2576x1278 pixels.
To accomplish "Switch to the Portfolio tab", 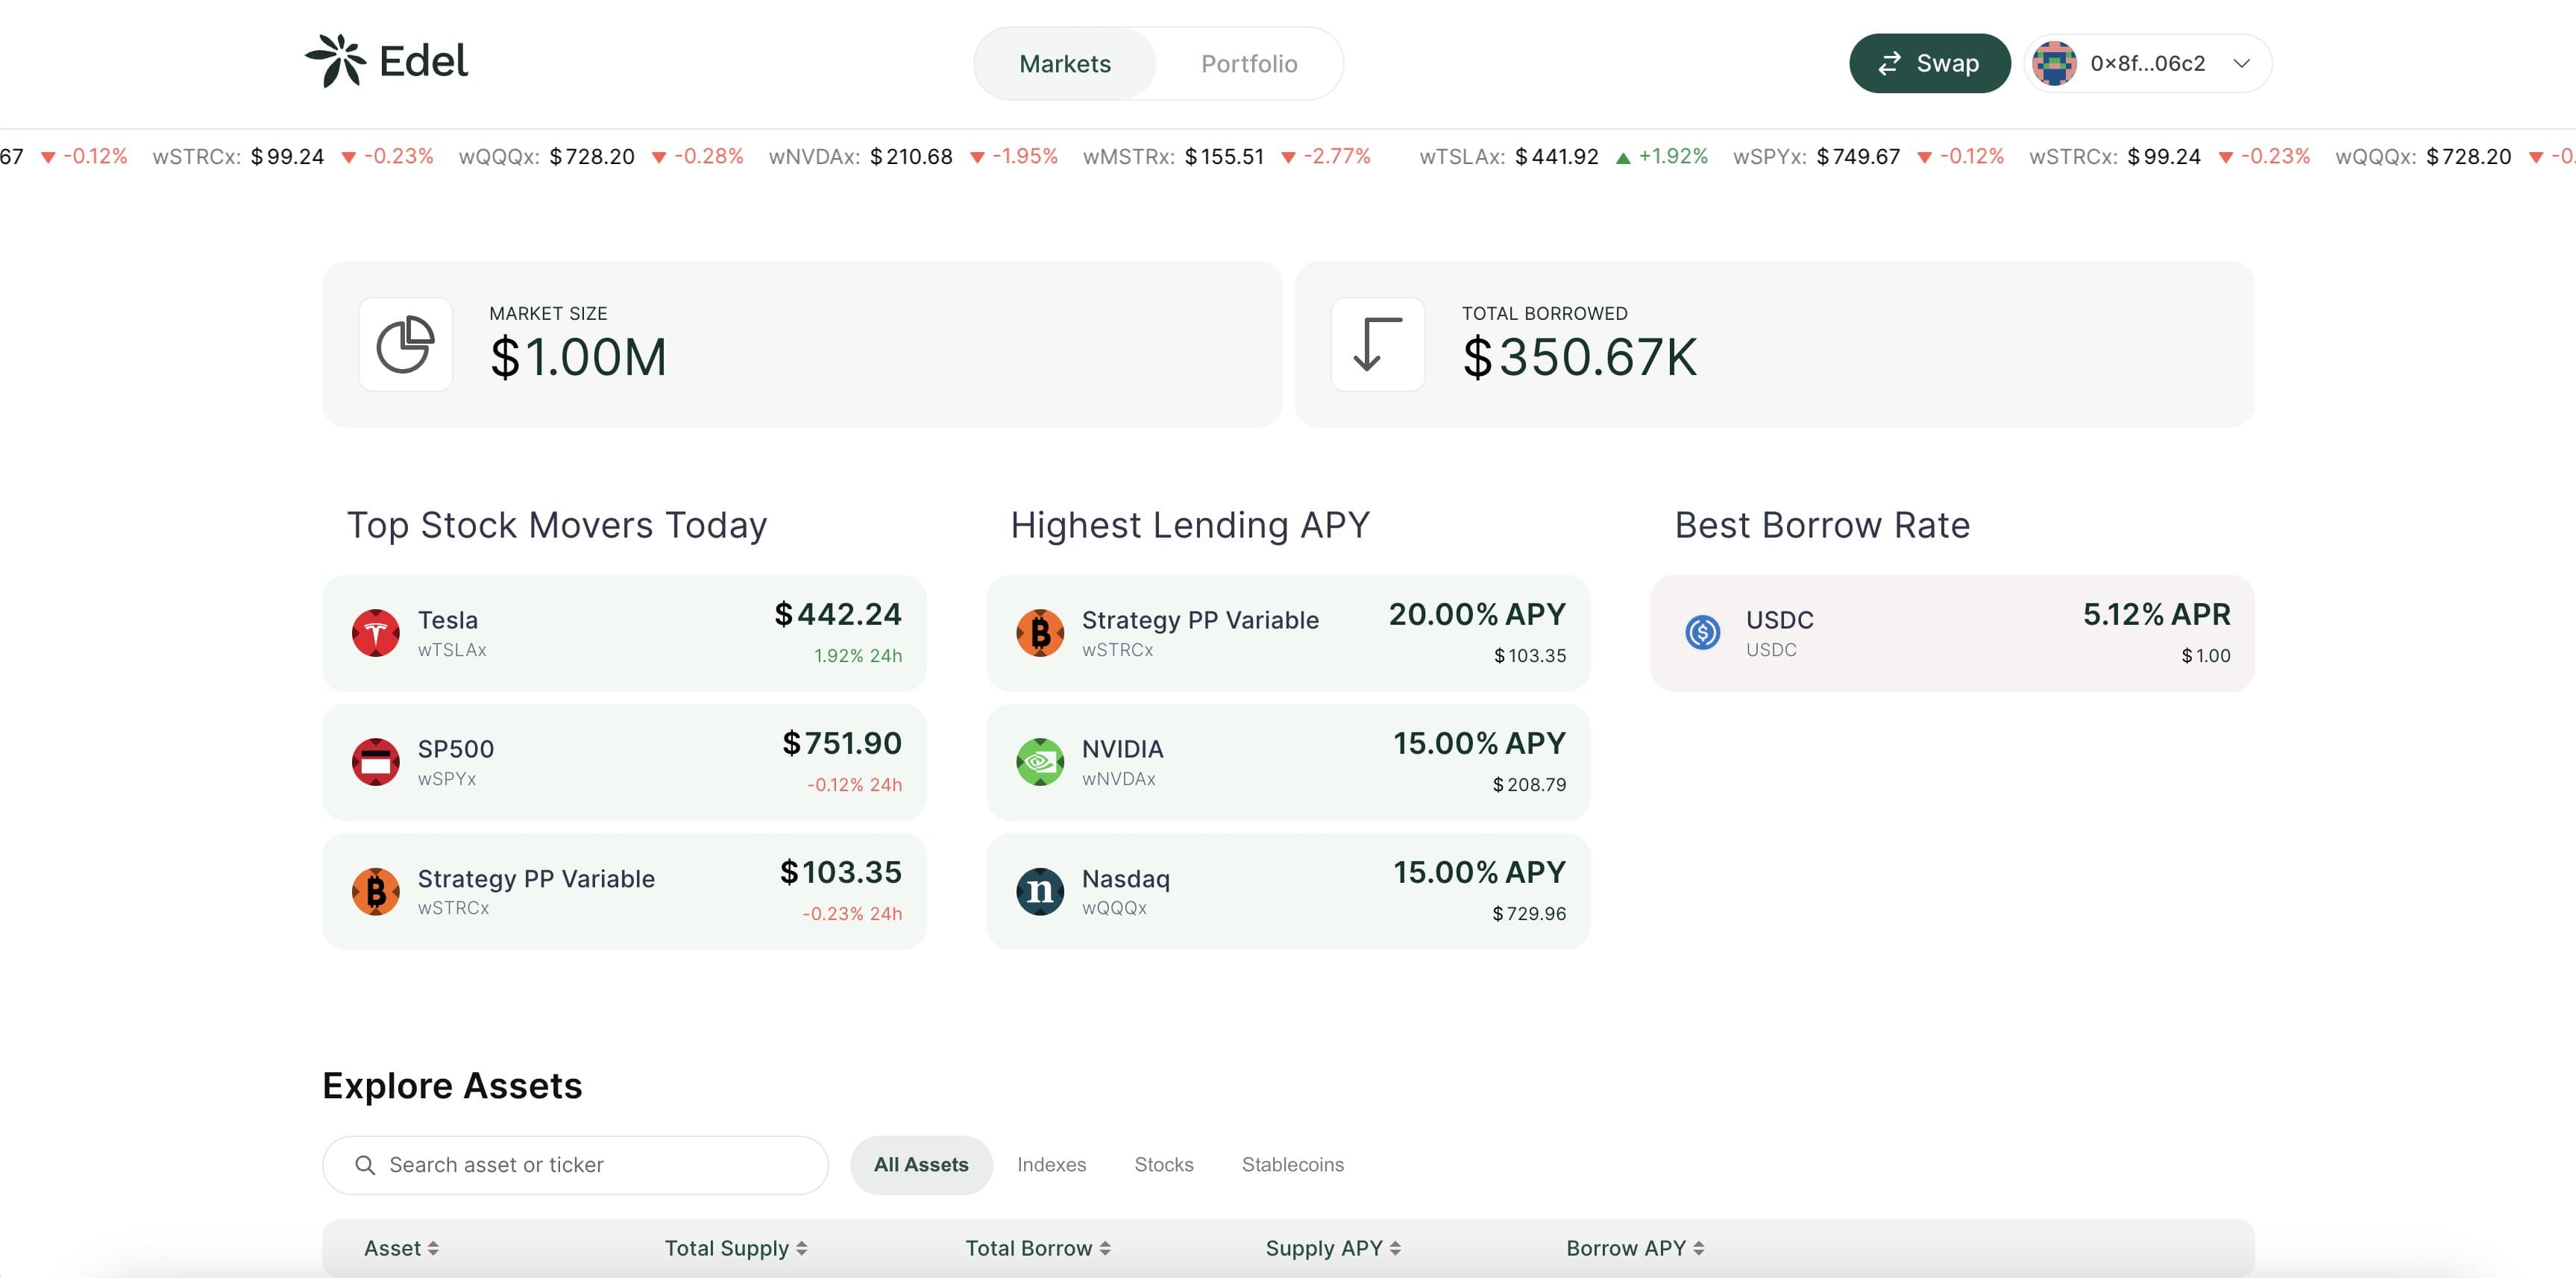I will (1249, 64).
